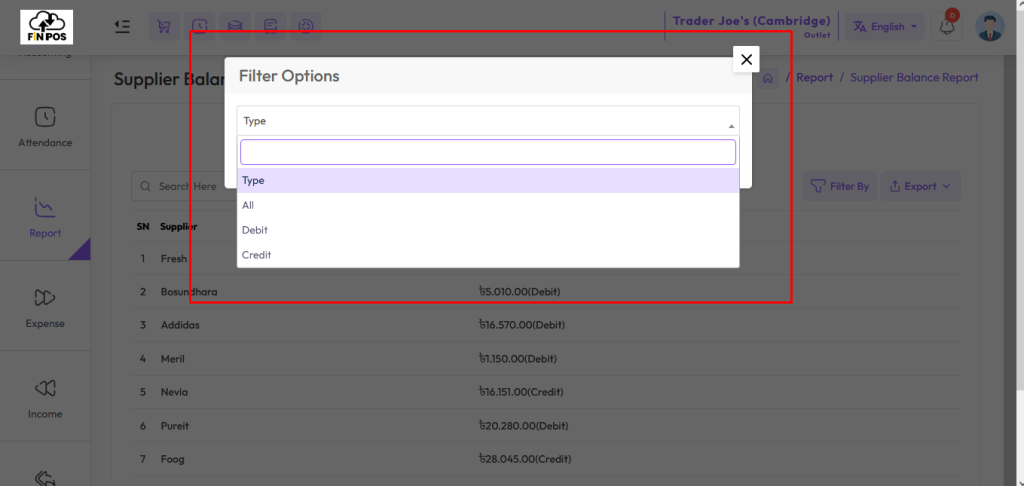Open the English language dropdown

click(x=885, y=27)
